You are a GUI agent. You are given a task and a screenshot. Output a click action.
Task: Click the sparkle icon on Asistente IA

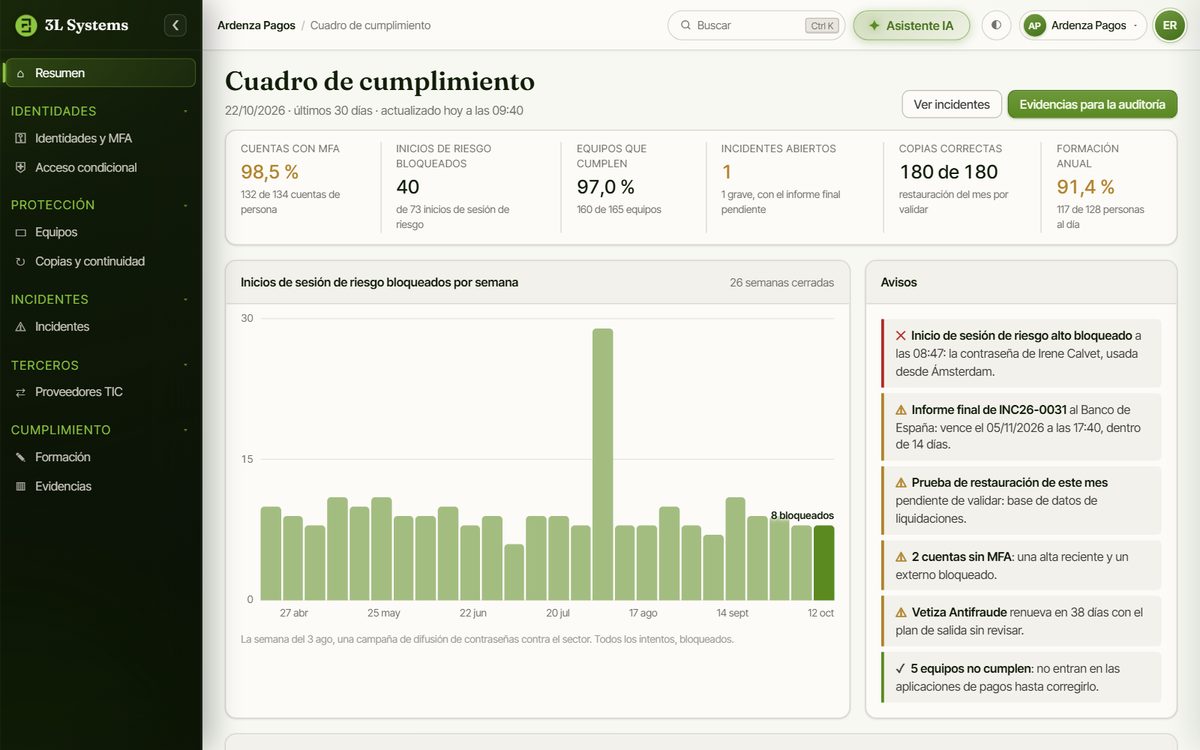874,25
